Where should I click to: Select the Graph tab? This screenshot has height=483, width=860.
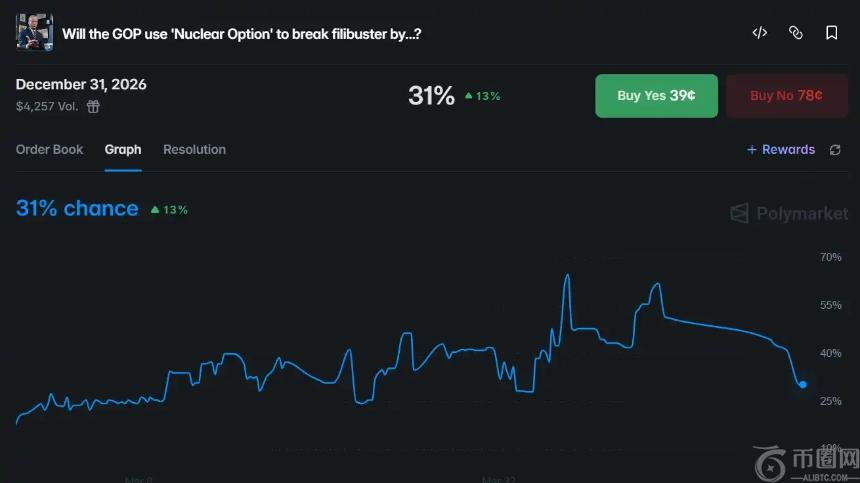pos(123,150)
